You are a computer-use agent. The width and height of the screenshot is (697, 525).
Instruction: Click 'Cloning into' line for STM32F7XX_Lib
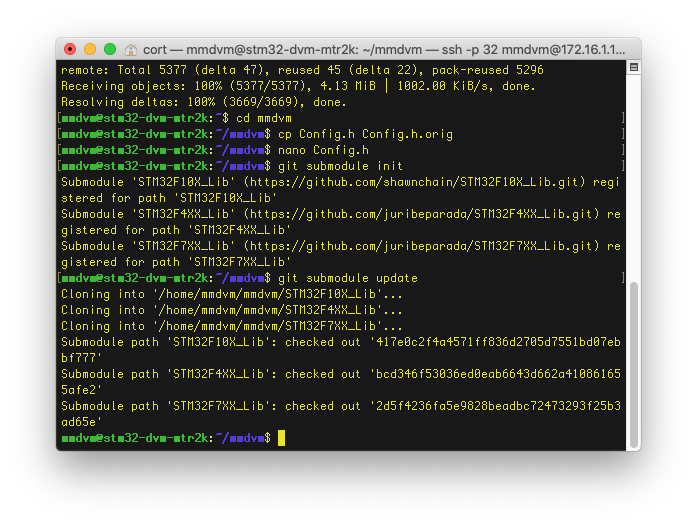click(x=232, y=326)
